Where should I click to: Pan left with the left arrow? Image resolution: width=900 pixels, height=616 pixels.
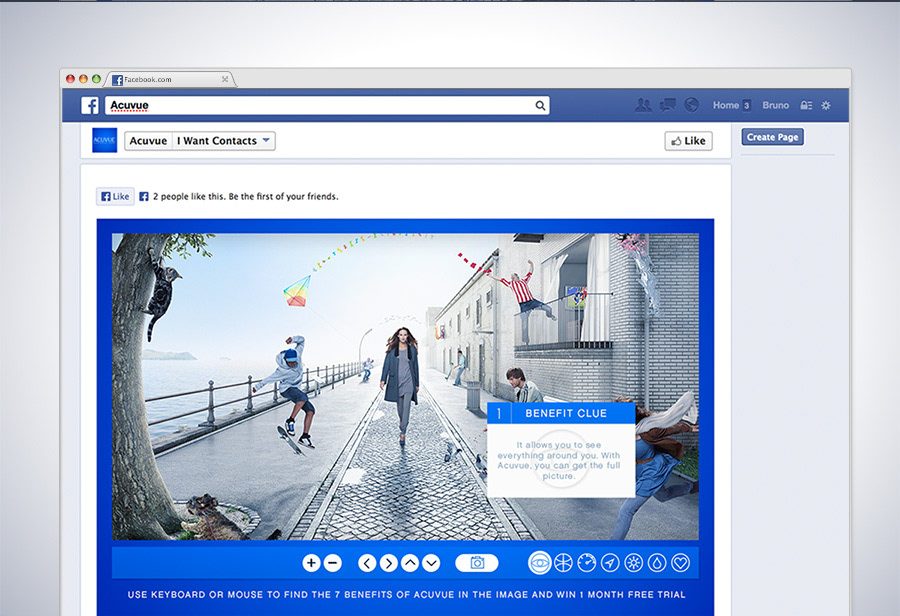[367, 563]
